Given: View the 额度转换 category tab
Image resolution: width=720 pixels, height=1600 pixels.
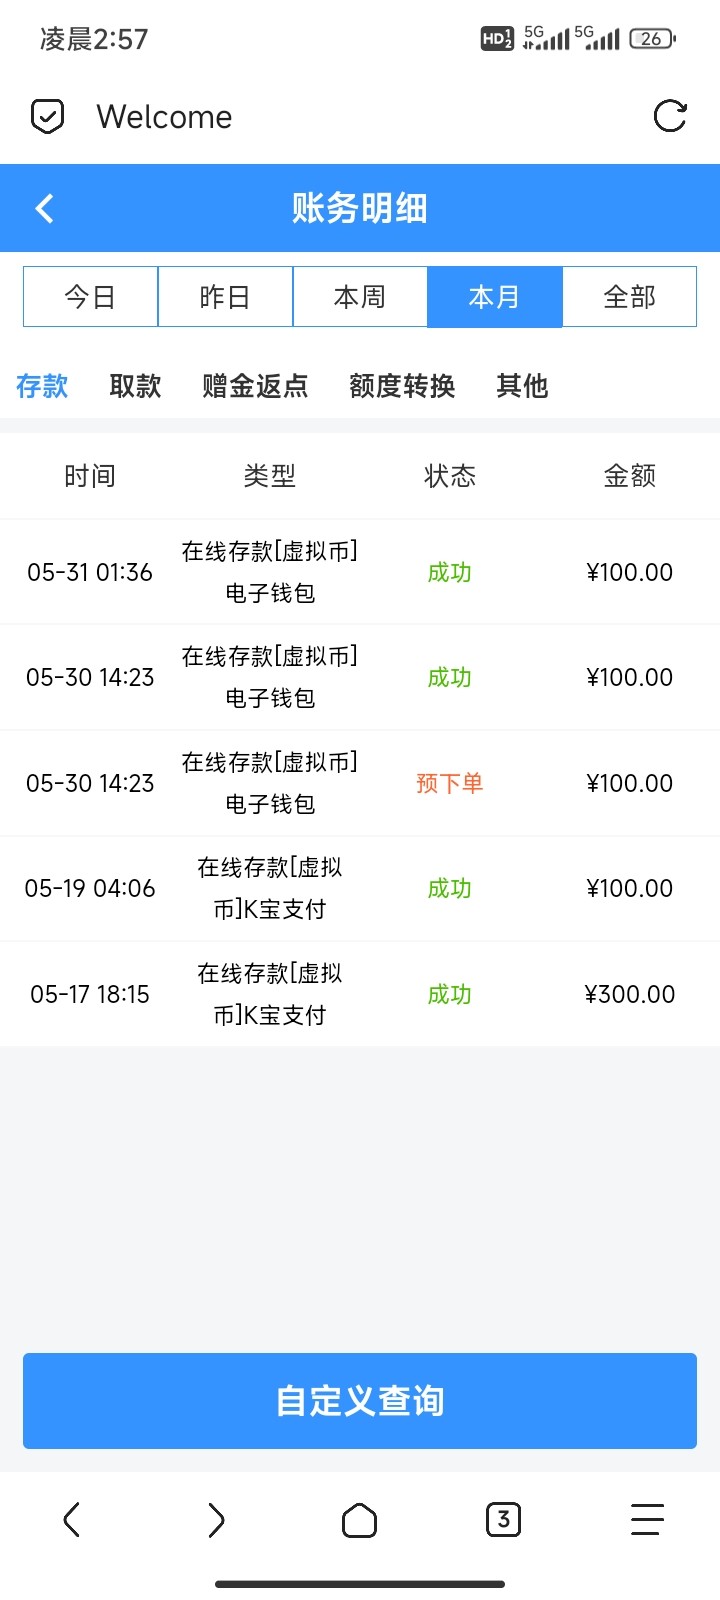Looking at the screenshot, I should tap(402, 386).
